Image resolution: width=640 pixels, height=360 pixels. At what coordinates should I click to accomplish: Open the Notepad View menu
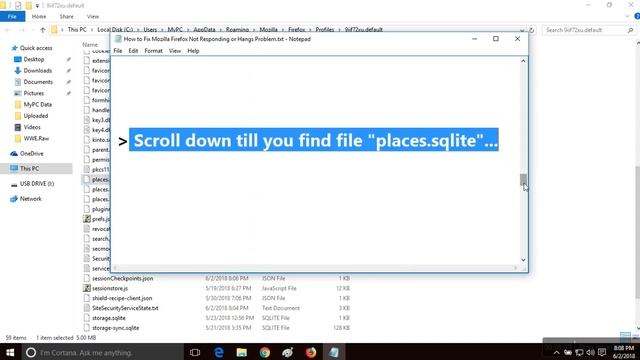175,51
